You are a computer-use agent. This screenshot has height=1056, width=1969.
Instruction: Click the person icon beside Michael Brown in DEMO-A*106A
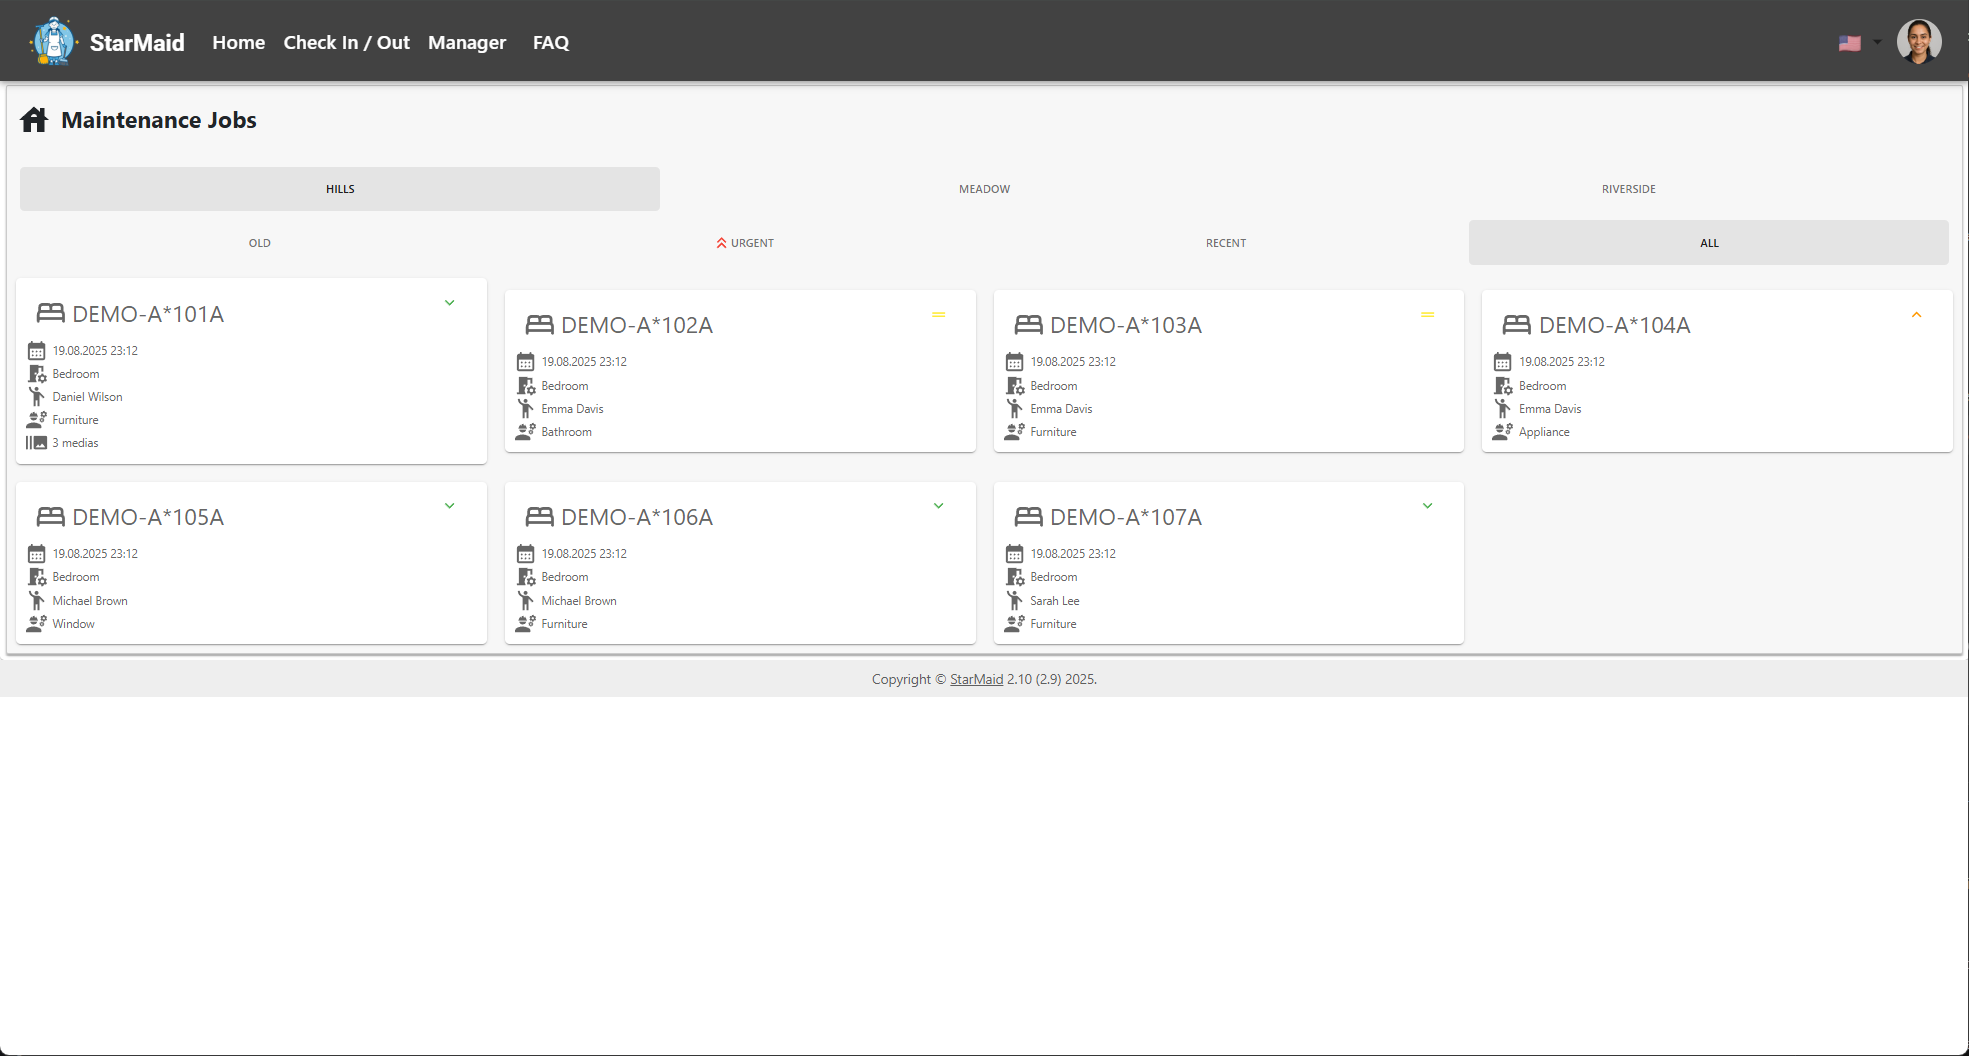tap(526, 601)
